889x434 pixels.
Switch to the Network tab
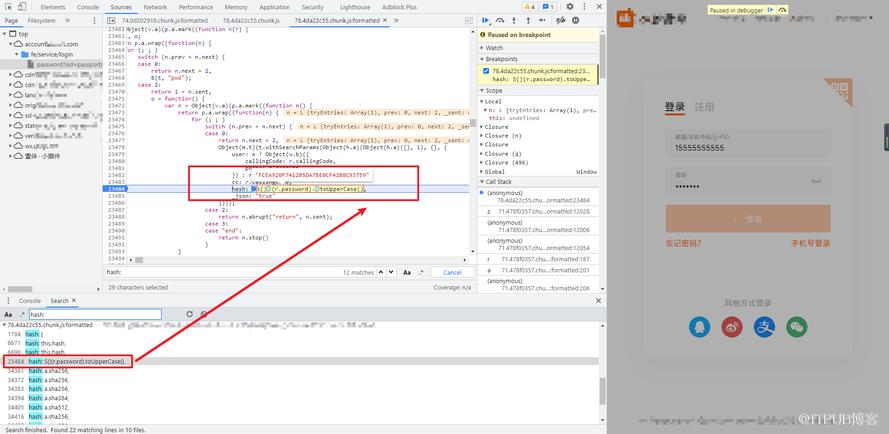click(155, 7)
